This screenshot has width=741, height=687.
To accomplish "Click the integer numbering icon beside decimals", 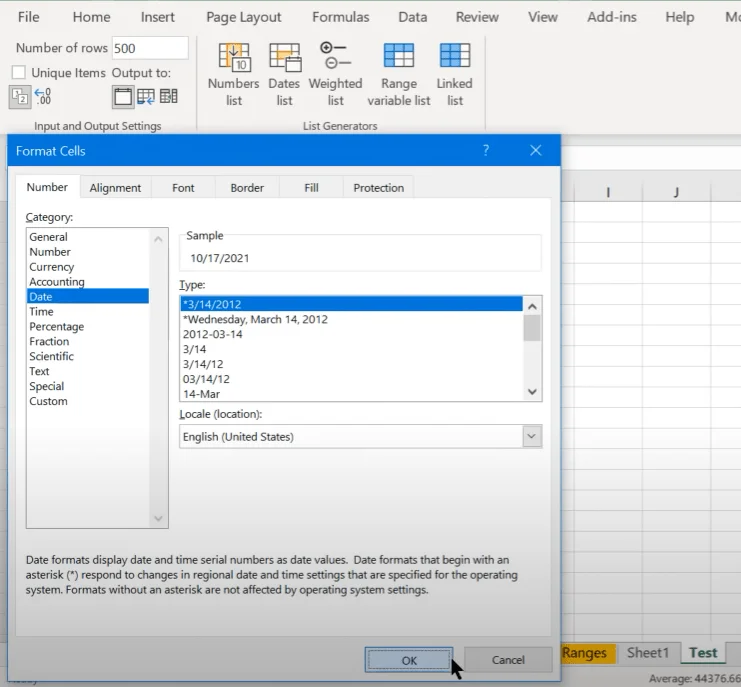I will point(20,97).
